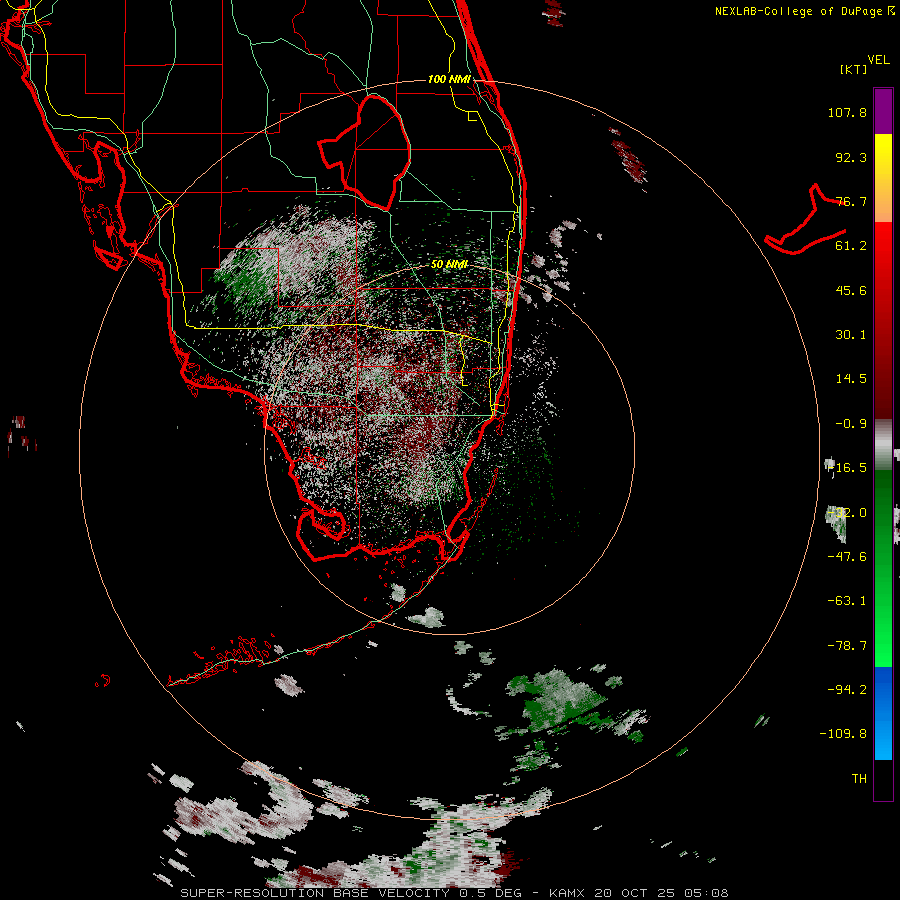
Task: Click the 50 NMI range ring label
Action: tap(449, 264)
